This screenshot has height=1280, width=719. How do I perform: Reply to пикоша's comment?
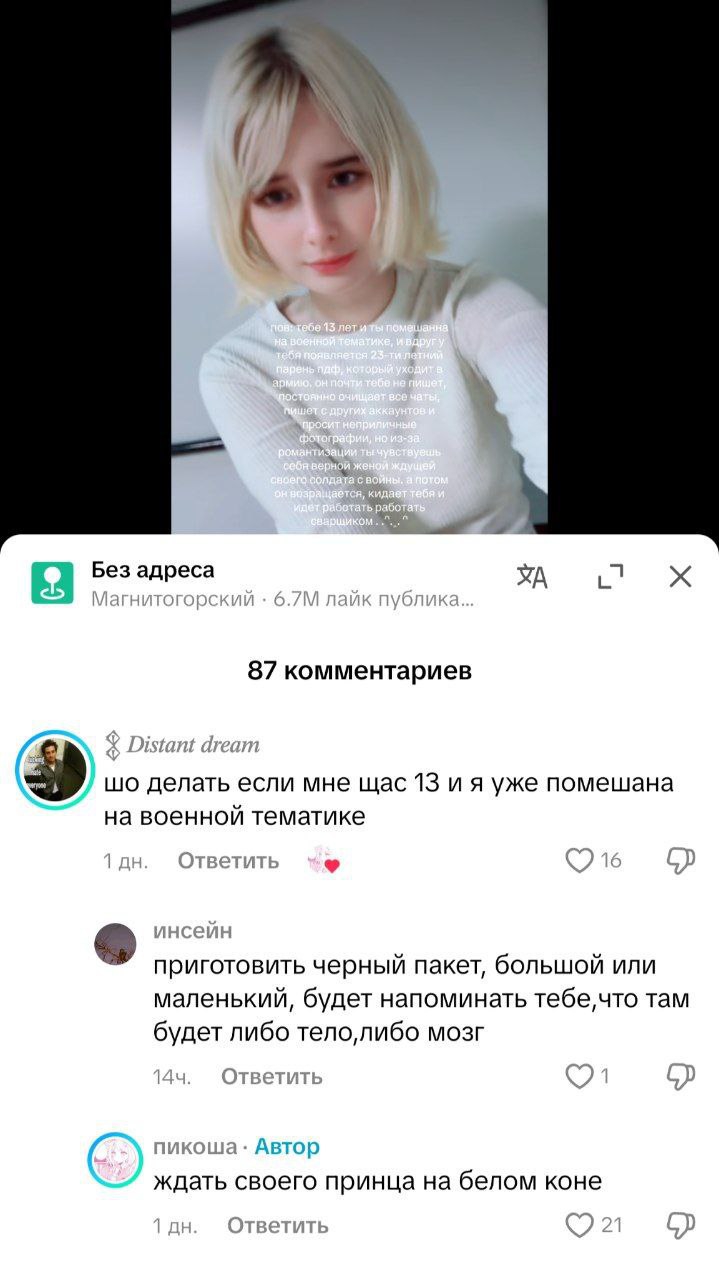278,1226
